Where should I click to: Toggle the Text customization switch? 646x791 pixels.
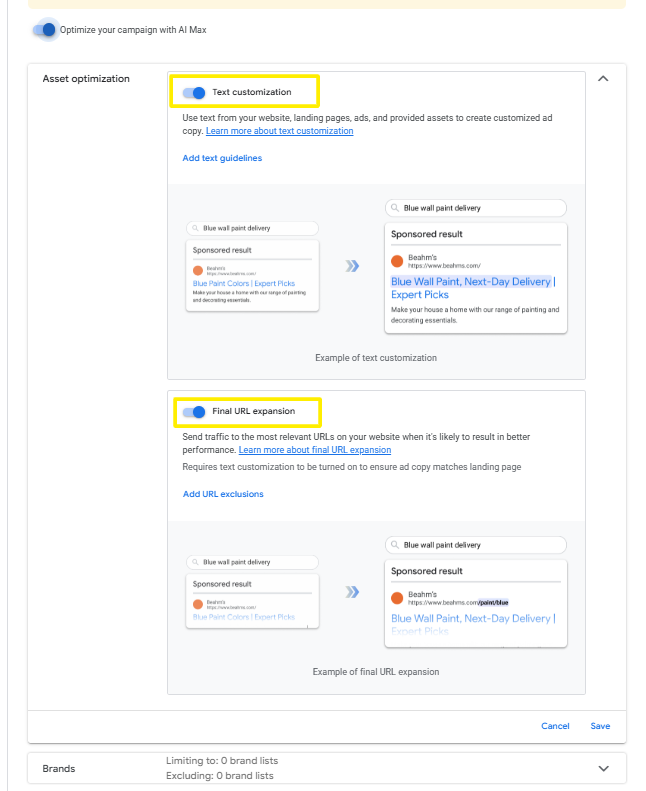[194, 93]
